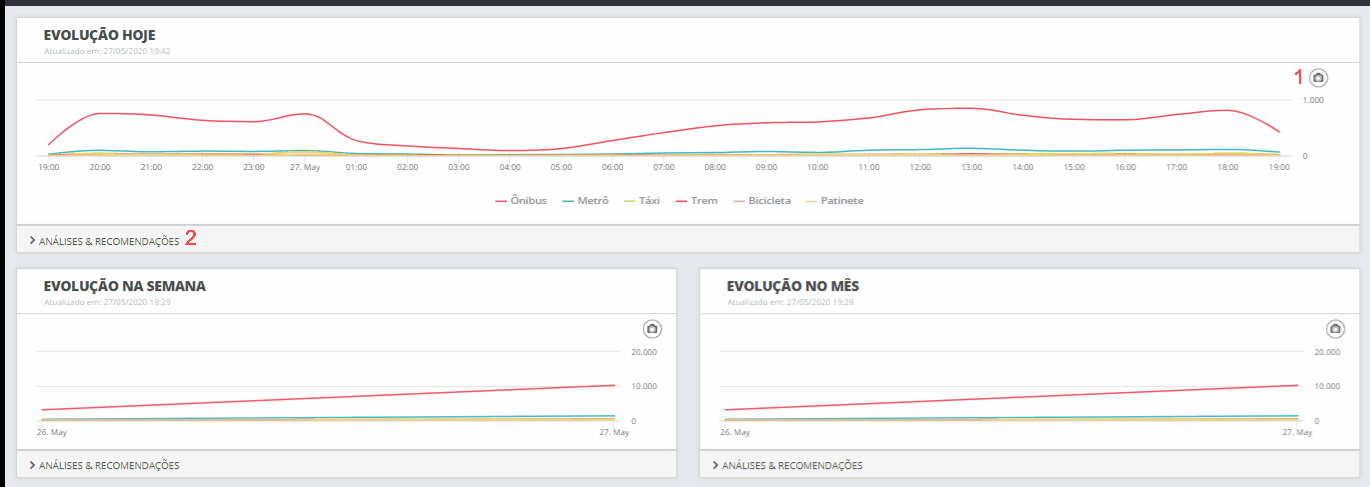Click the 13:00 label on the hourly axis
The image size is (1370, 487).
970,167
